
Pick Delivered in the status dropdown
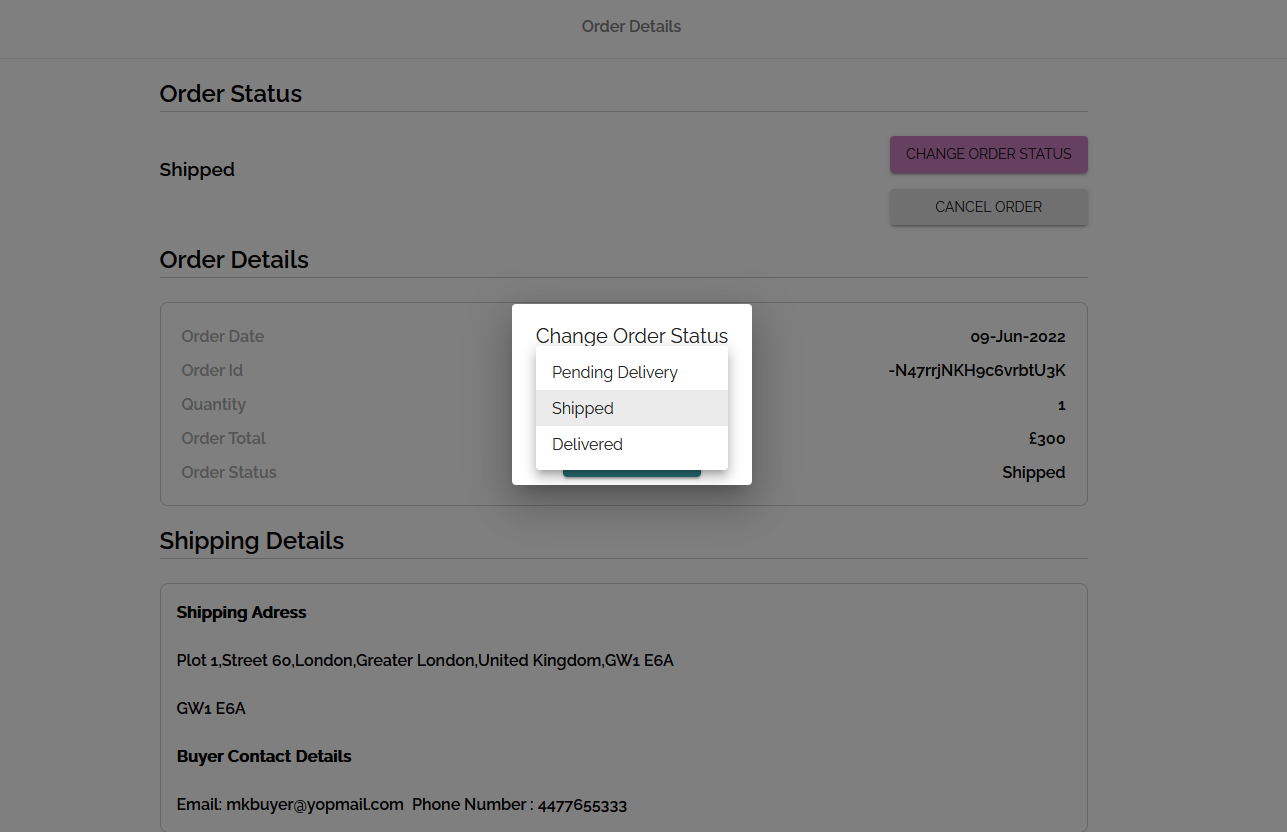point(587,444)
